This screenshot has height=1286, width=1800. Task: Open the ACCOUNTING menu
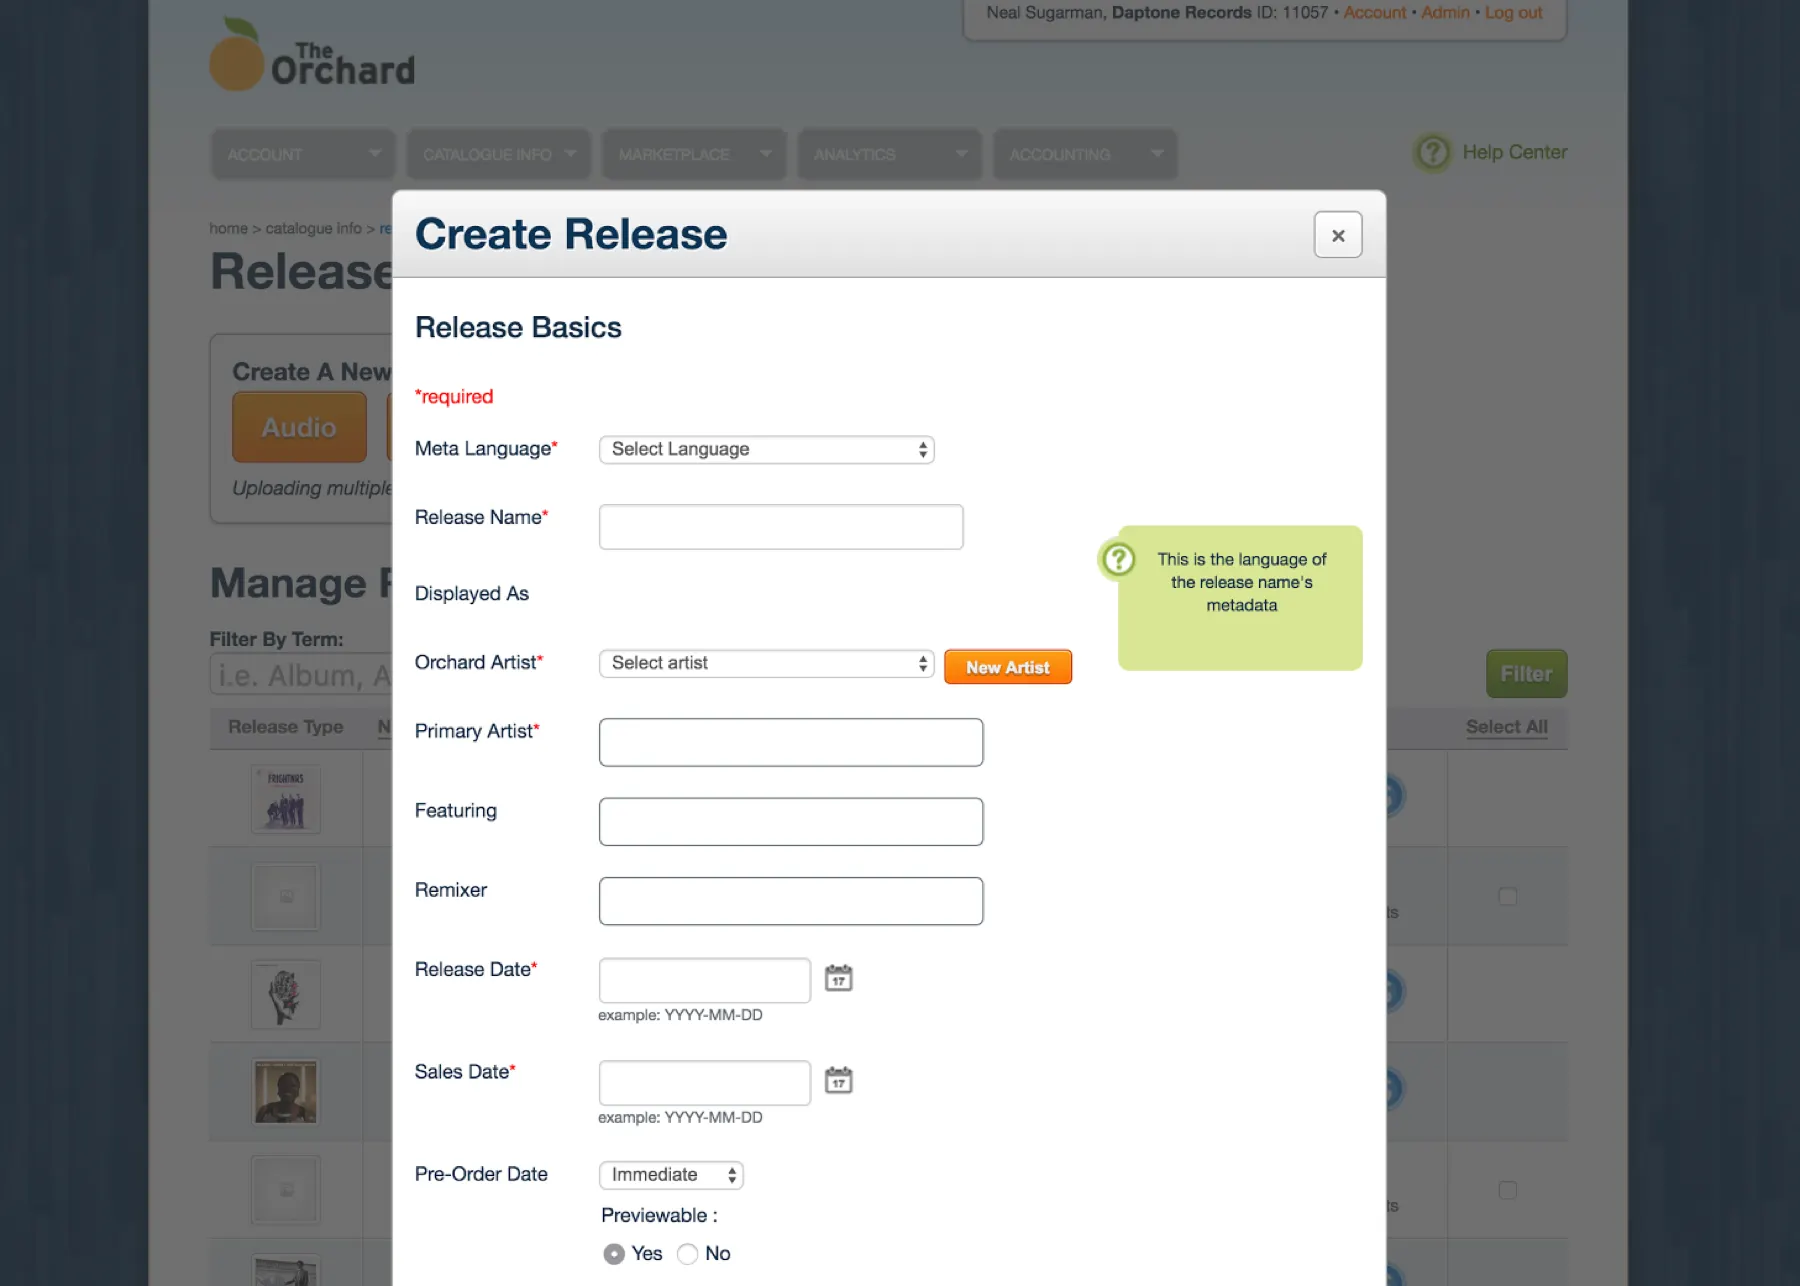click(1085, 154)
